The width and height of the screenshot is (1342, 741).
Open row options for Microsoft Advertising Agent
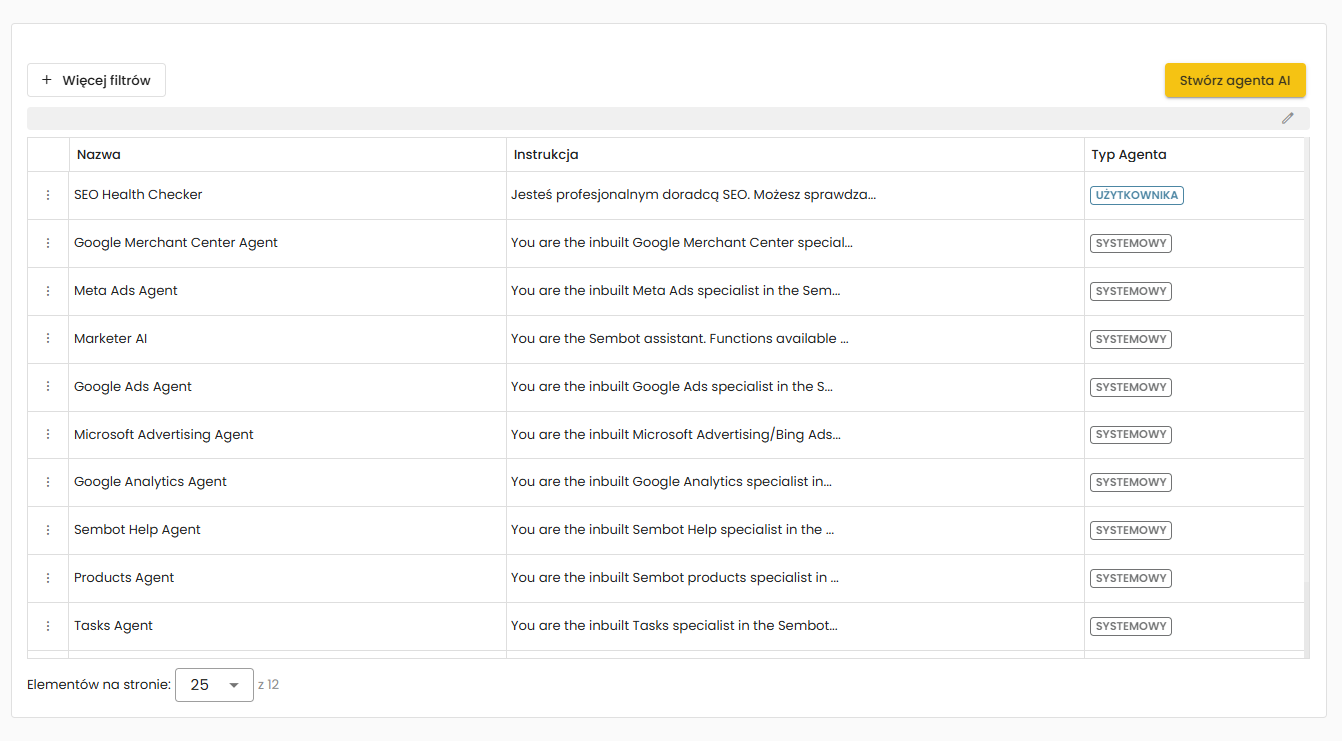tap(48, 435)
